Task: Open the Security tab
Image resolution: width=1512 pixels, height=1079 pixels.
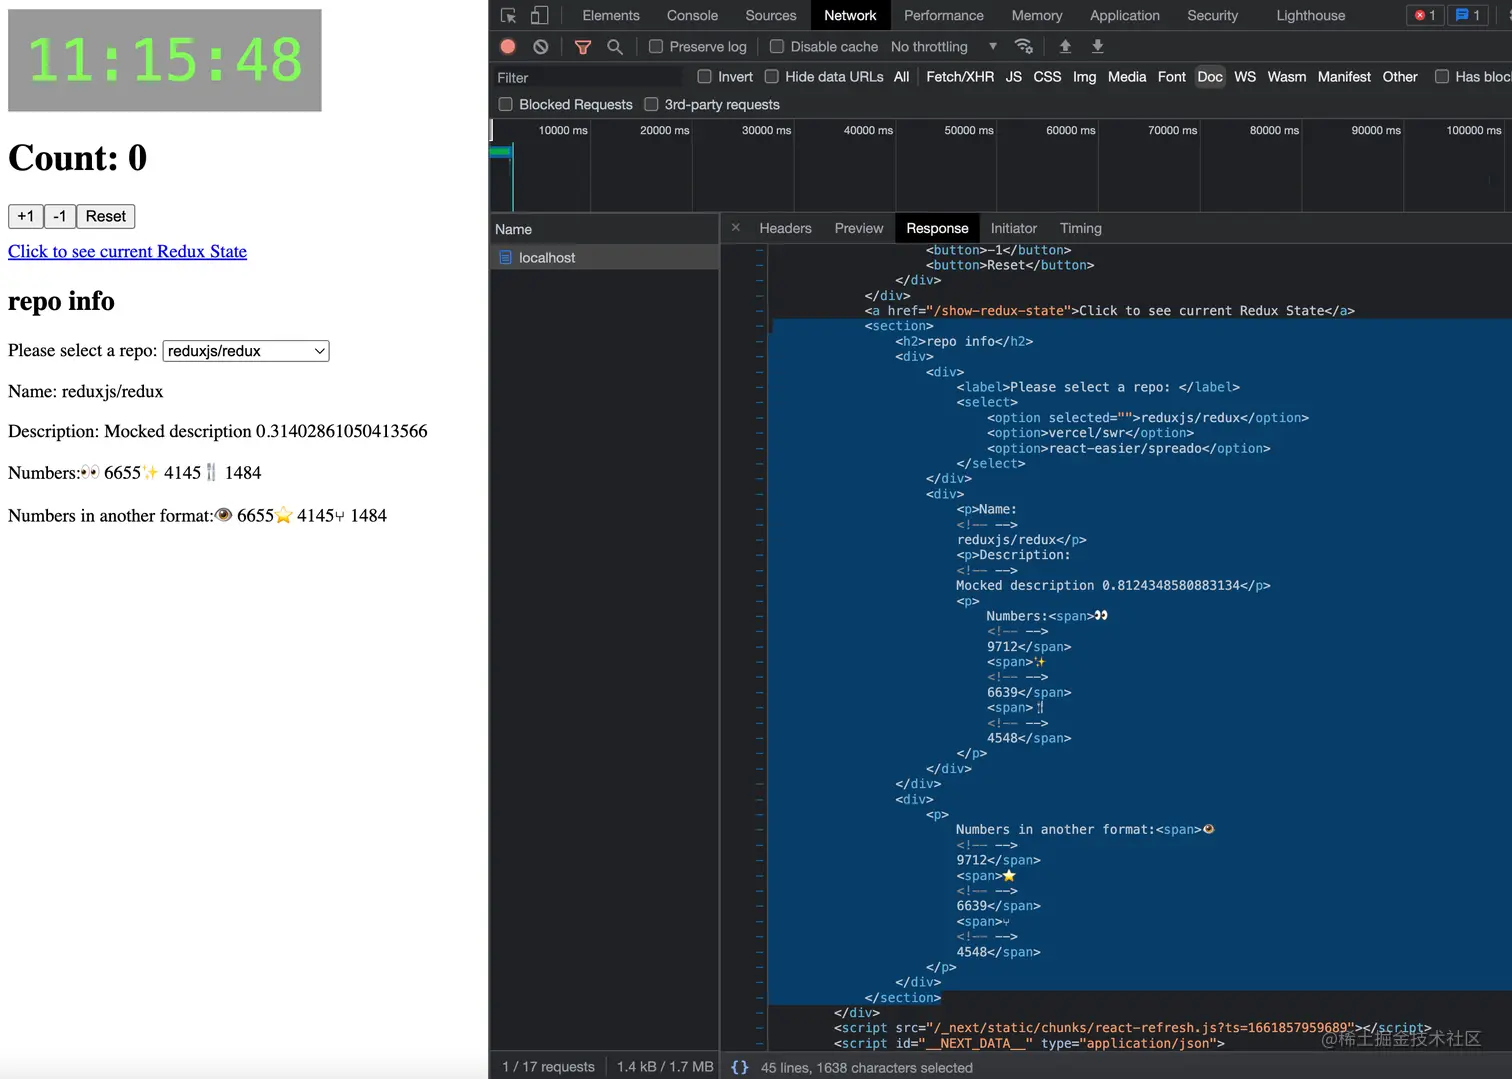Action: pos(1213,16)
